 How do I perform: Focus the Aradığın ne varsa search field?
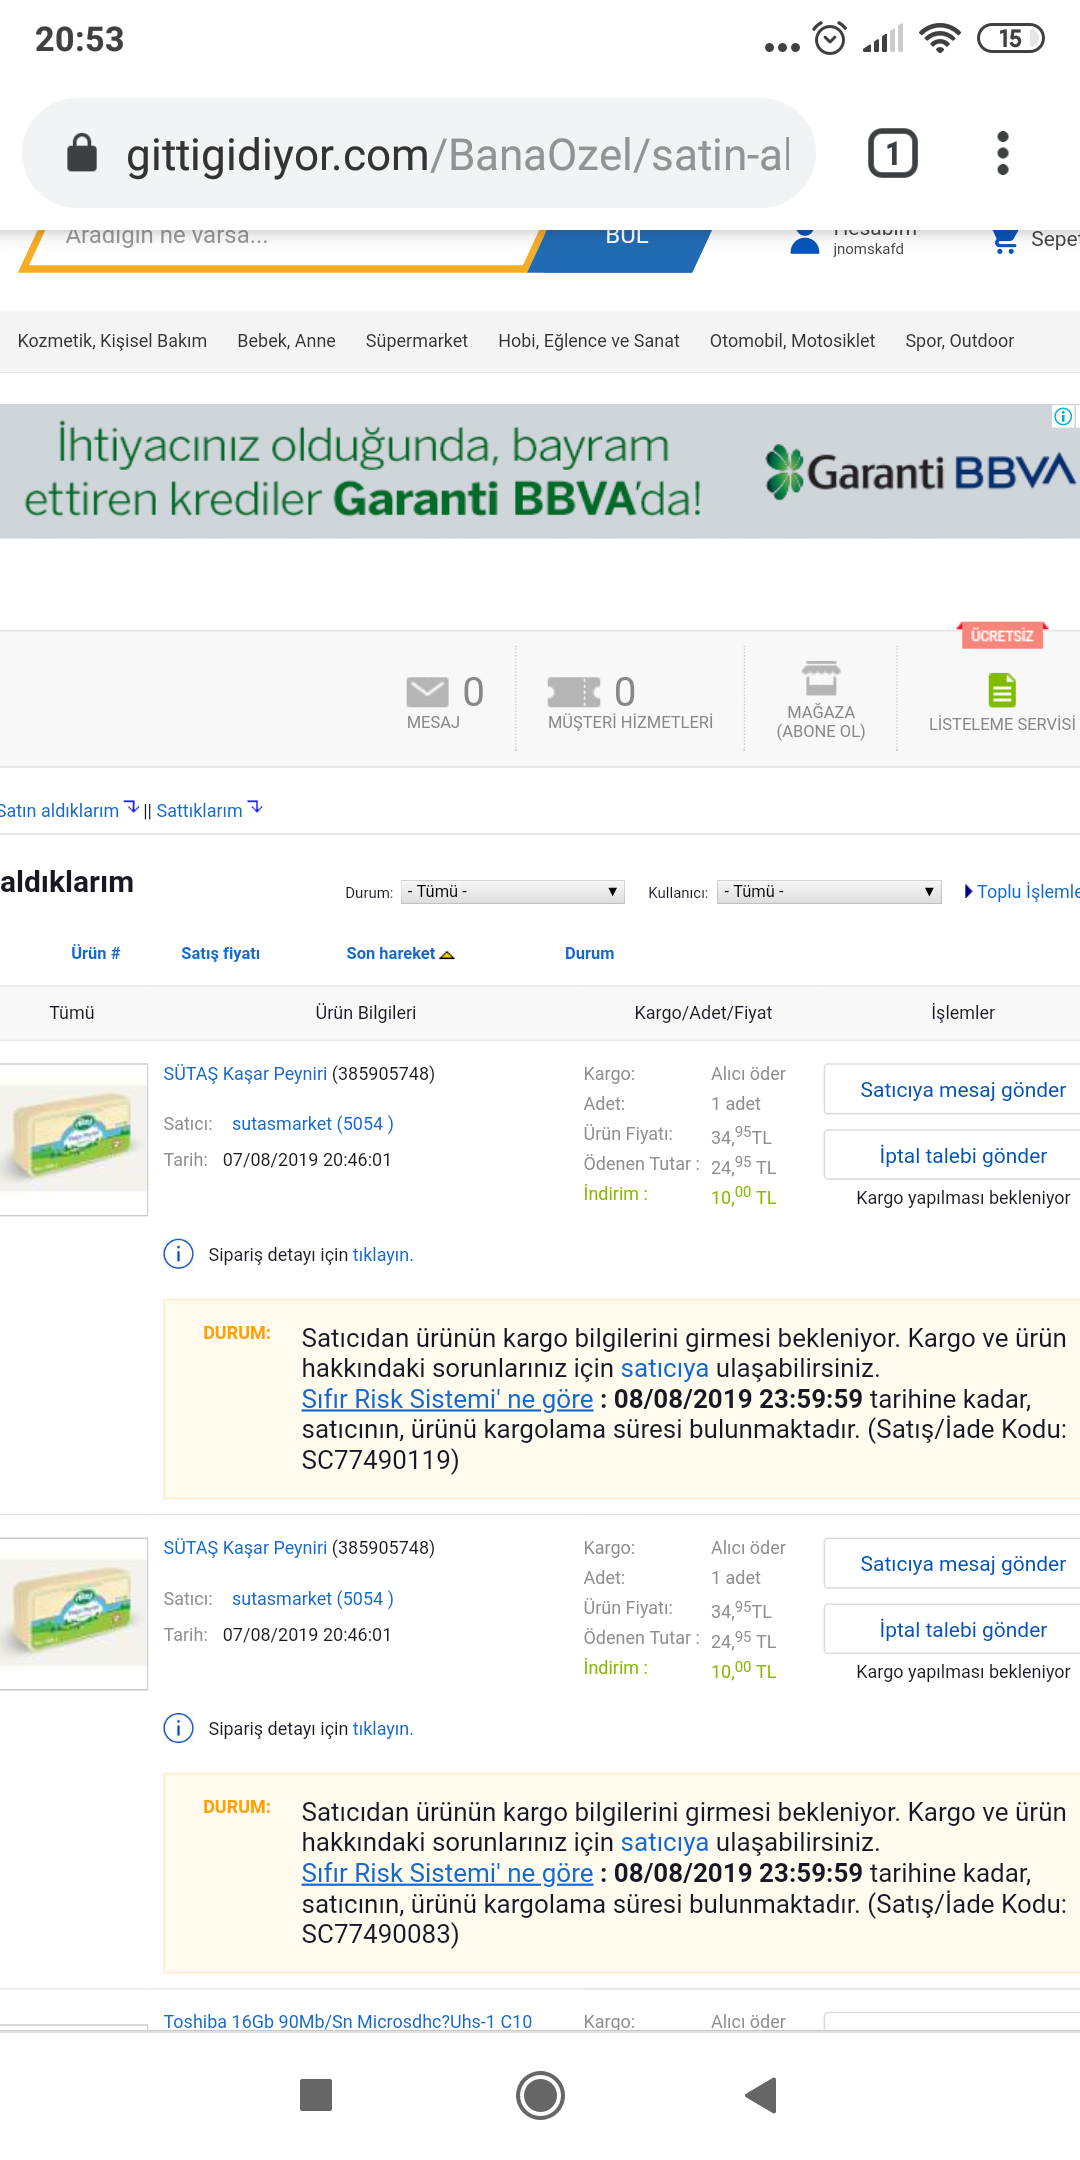pyautogui.click(x=280, y=248)
